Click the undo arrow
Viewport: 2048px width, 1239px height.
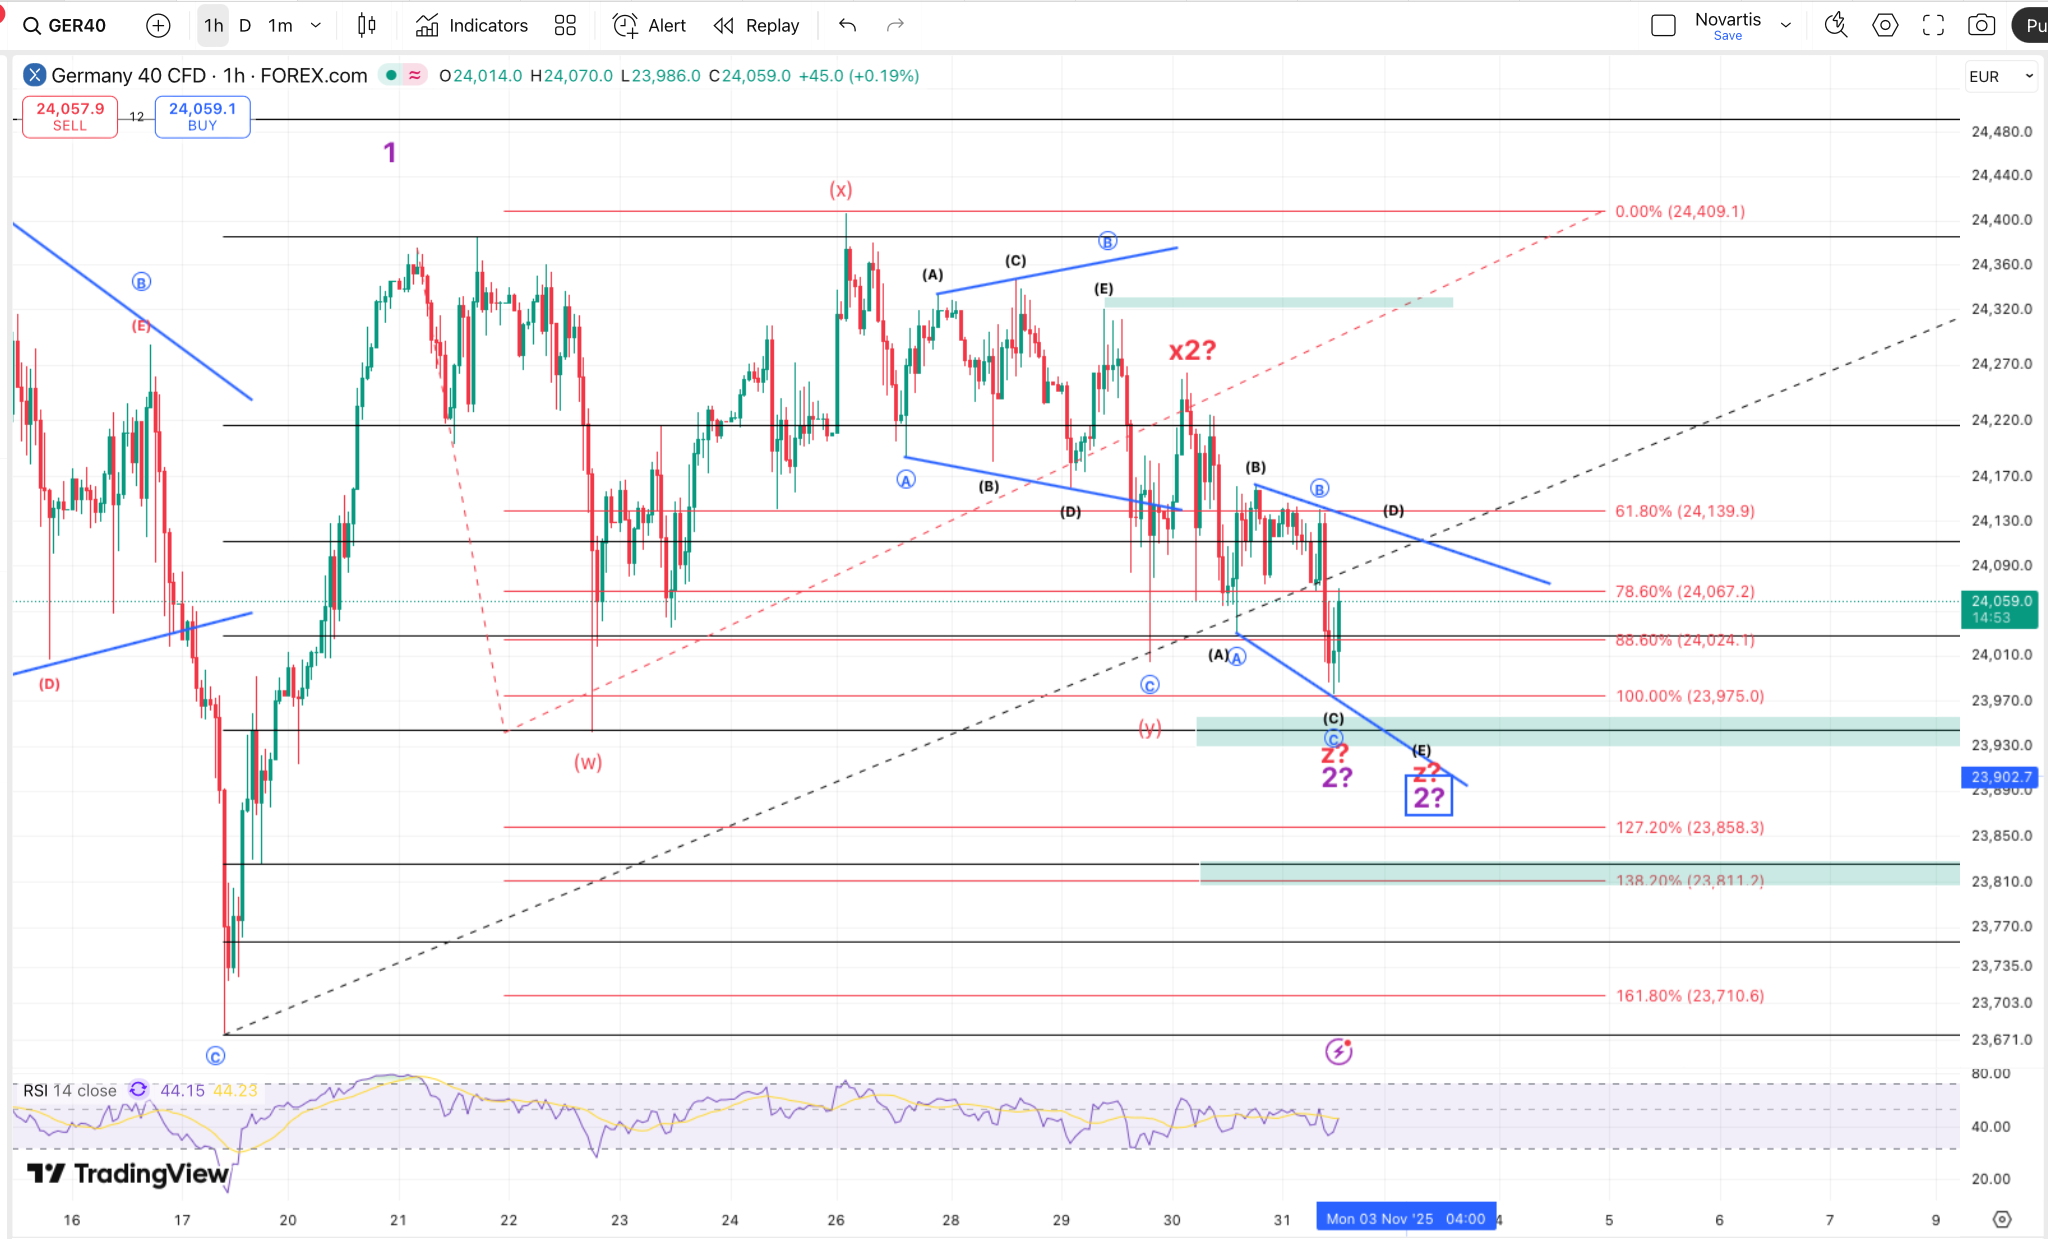[x=847, y=26]
